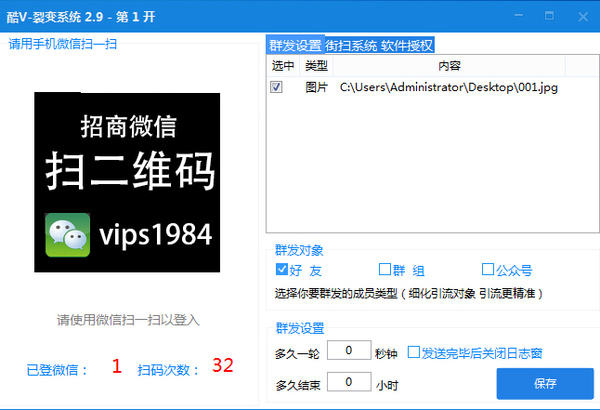Close the 酷V-裂变系统 window
The width and height of the screenshot is (600, 410).
tap(583, 16)
